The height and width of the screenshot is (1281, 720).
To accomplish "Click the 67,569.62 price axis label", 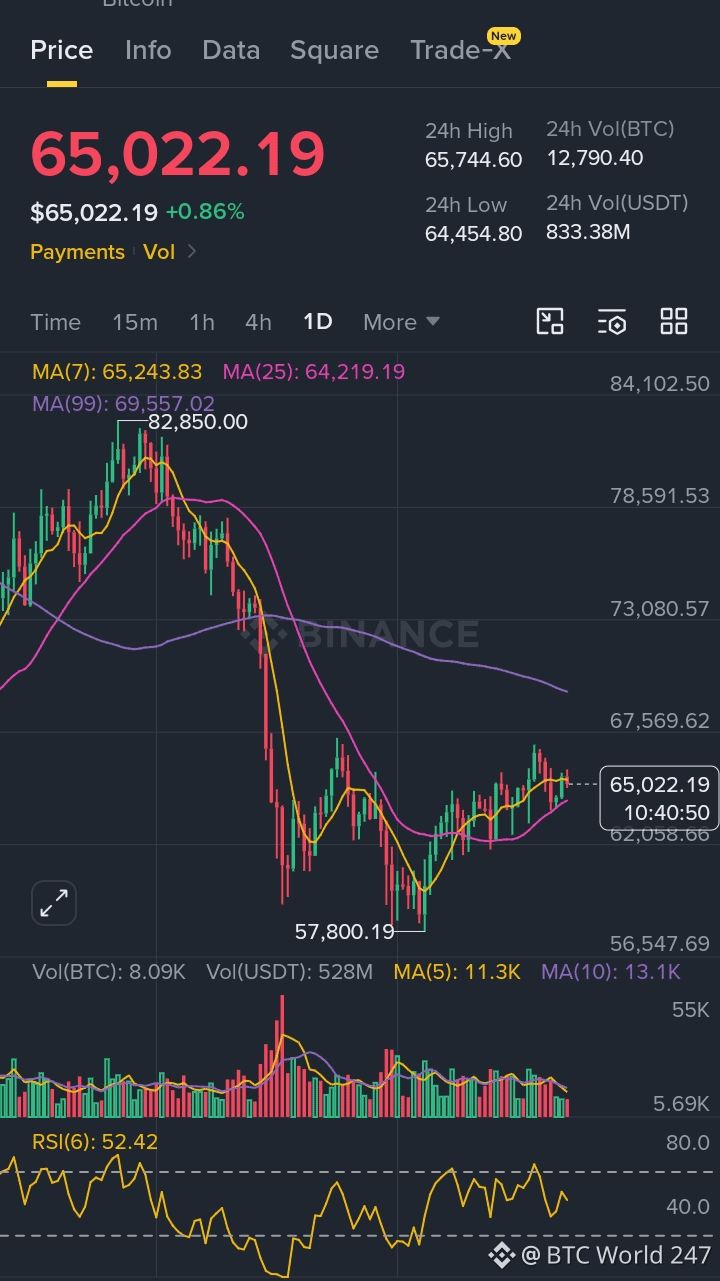I will pos(659,720).
